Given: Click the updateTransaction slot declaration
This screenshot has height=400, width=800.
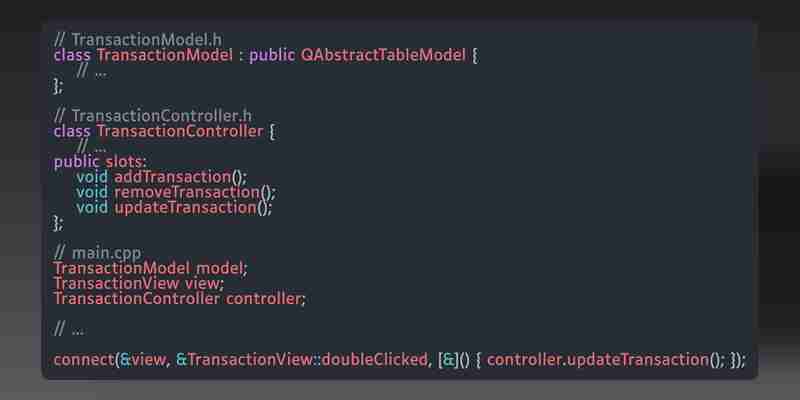Looking at the screenshot, I should pyautogui.click(x=174, y=208).
